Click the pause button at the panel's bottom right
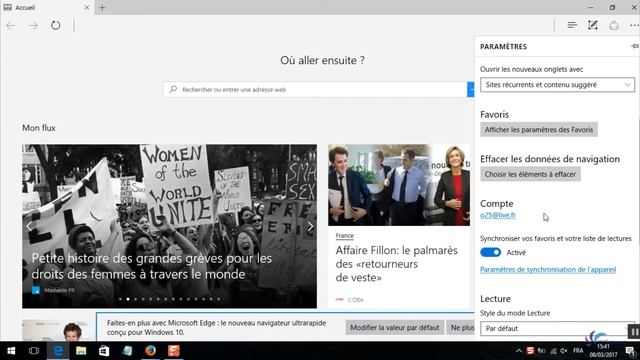640x360 pixels. [634, 331]
